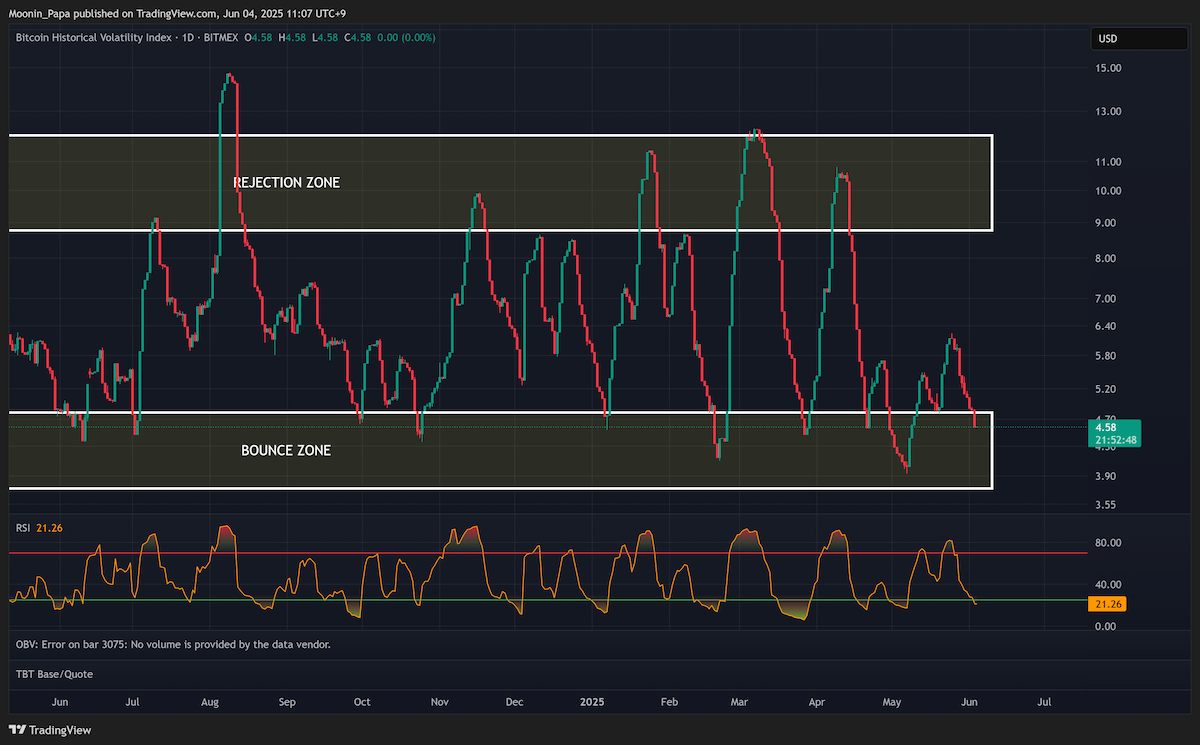Viewport: 1200px width, 745px height.
Task: Select the REJECTION ZONE text label
Action: coord(286,183)
